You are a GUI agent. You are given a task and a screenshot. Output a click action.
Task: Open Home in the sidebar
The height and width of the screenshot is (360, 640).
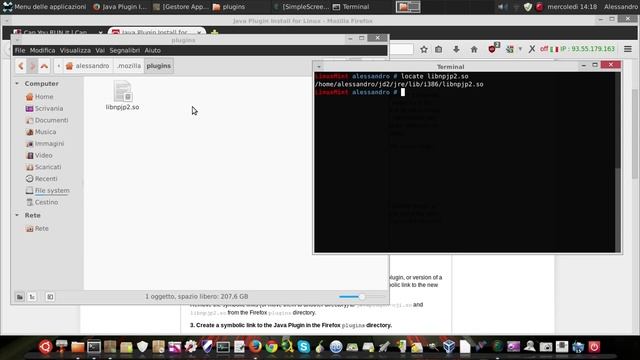coord(40,97)
